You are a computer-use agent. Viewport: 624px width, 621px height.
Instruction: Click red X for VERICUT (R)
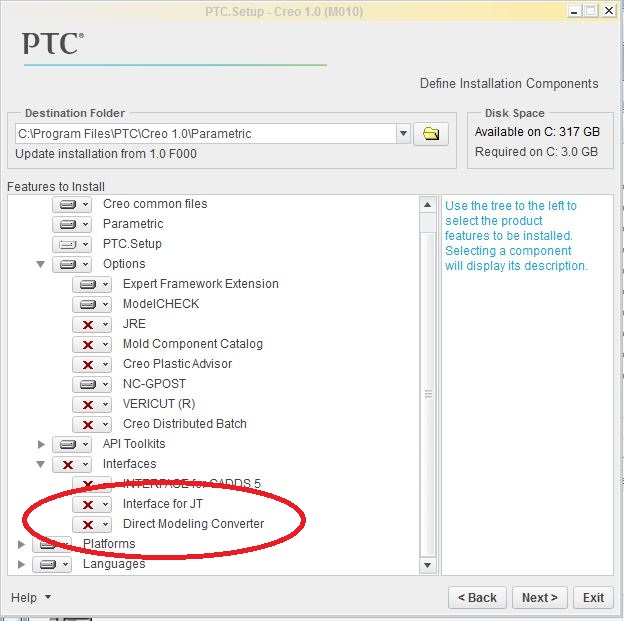[x=88, y=404]
